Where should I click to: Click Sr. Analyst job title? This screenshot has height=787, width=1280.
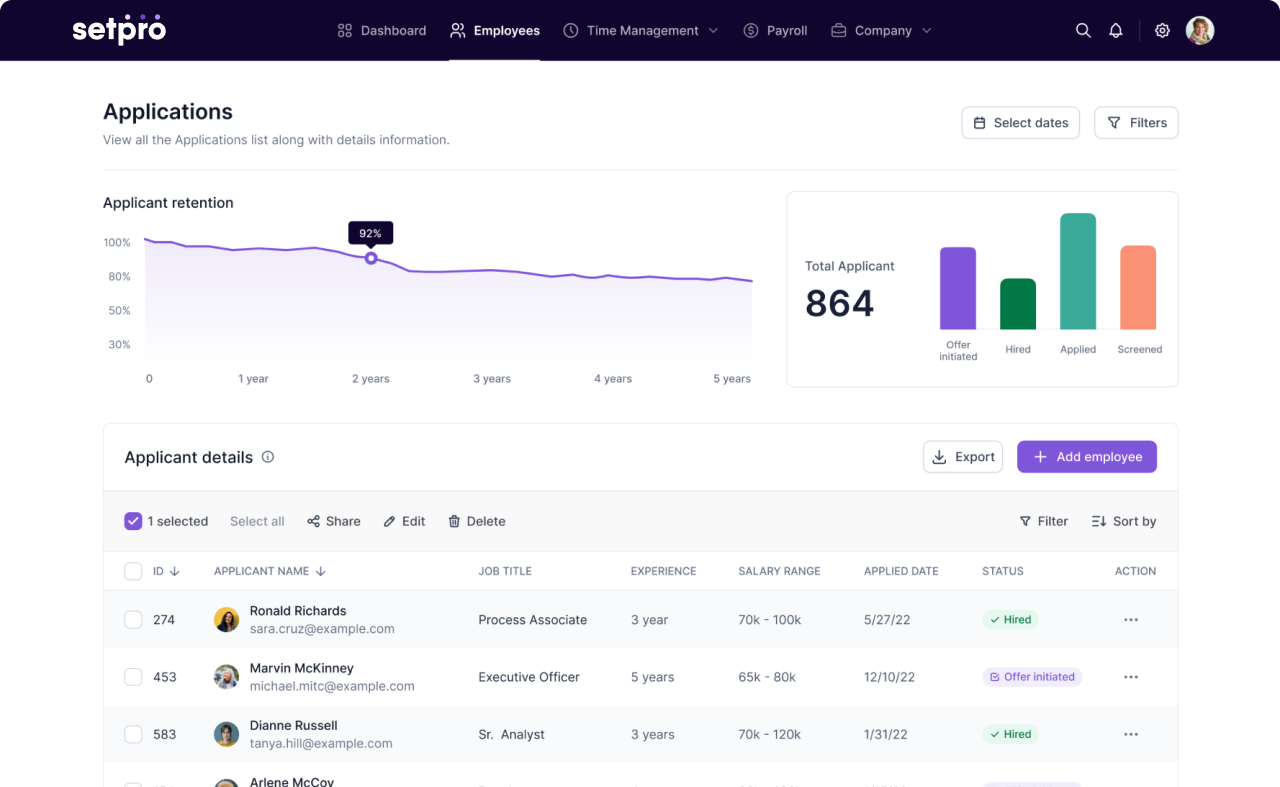[512, 734]
